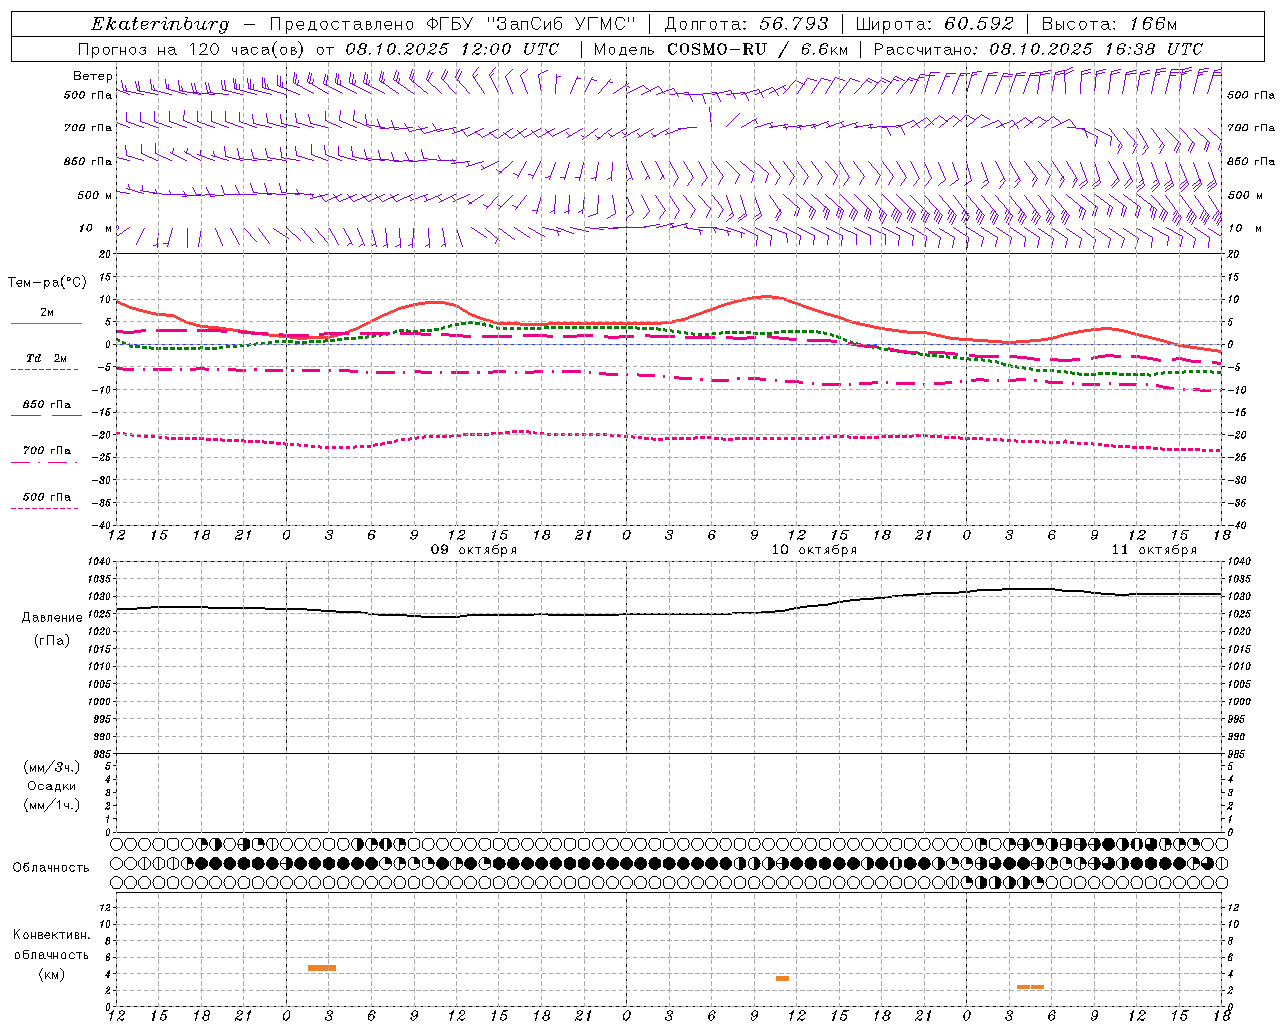Click the Td 2м legend label
Viewport: 1280px width, 1024px height.
pyautogui.click(x=47, y=358)
